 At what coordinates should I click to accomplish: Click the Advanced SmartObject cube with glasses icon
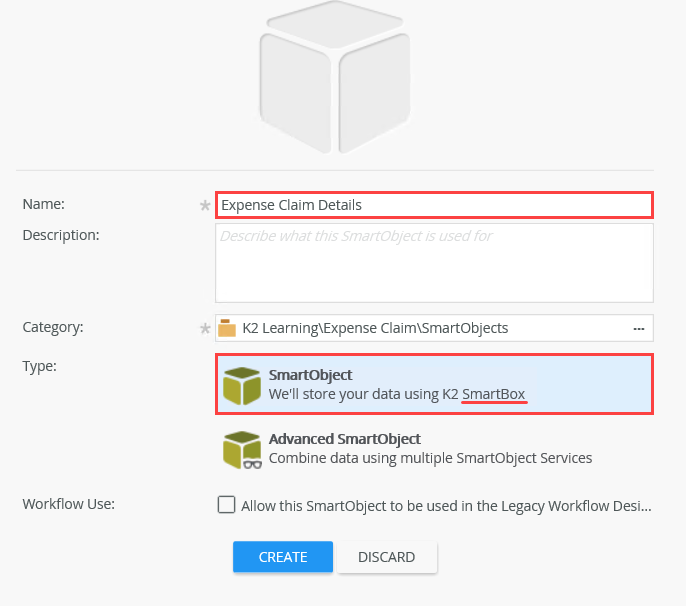click(242, 450)
